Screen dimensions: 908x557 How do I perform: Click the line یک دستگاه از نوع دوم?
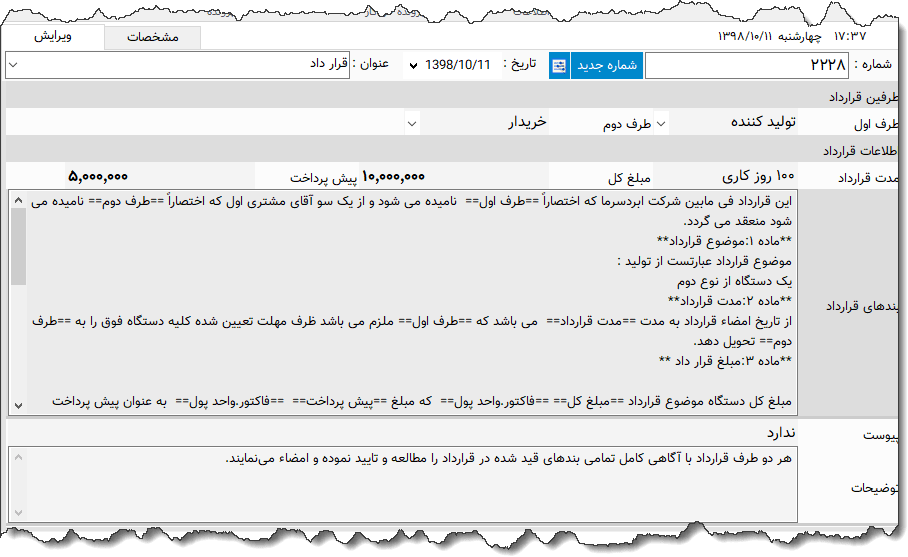click(734, 281)
